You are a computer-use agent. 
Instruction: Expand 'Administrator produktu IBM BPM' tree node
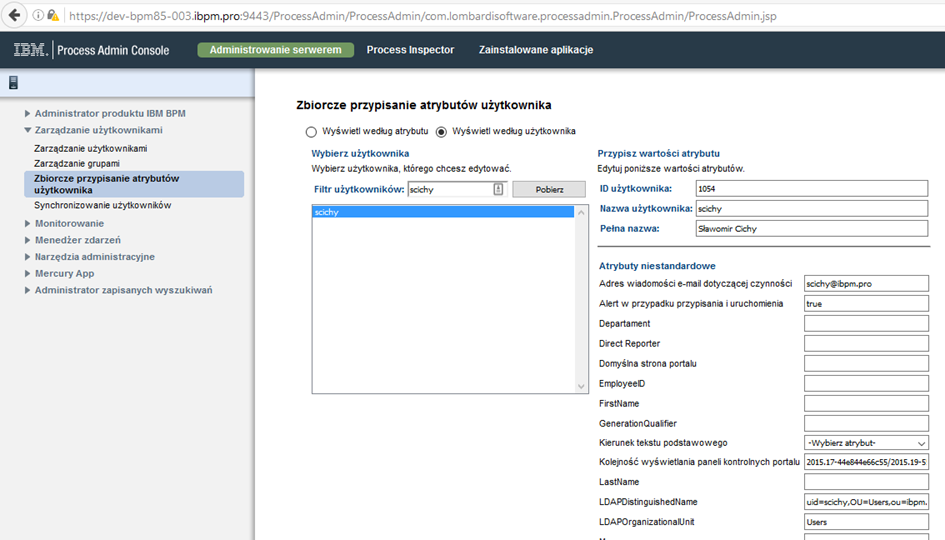(27, 113)
